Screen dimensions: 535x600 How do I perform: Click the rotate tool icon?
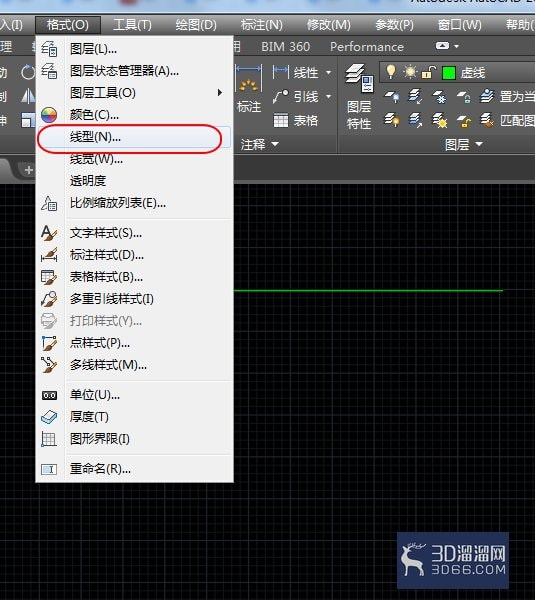tap(28, 72)
